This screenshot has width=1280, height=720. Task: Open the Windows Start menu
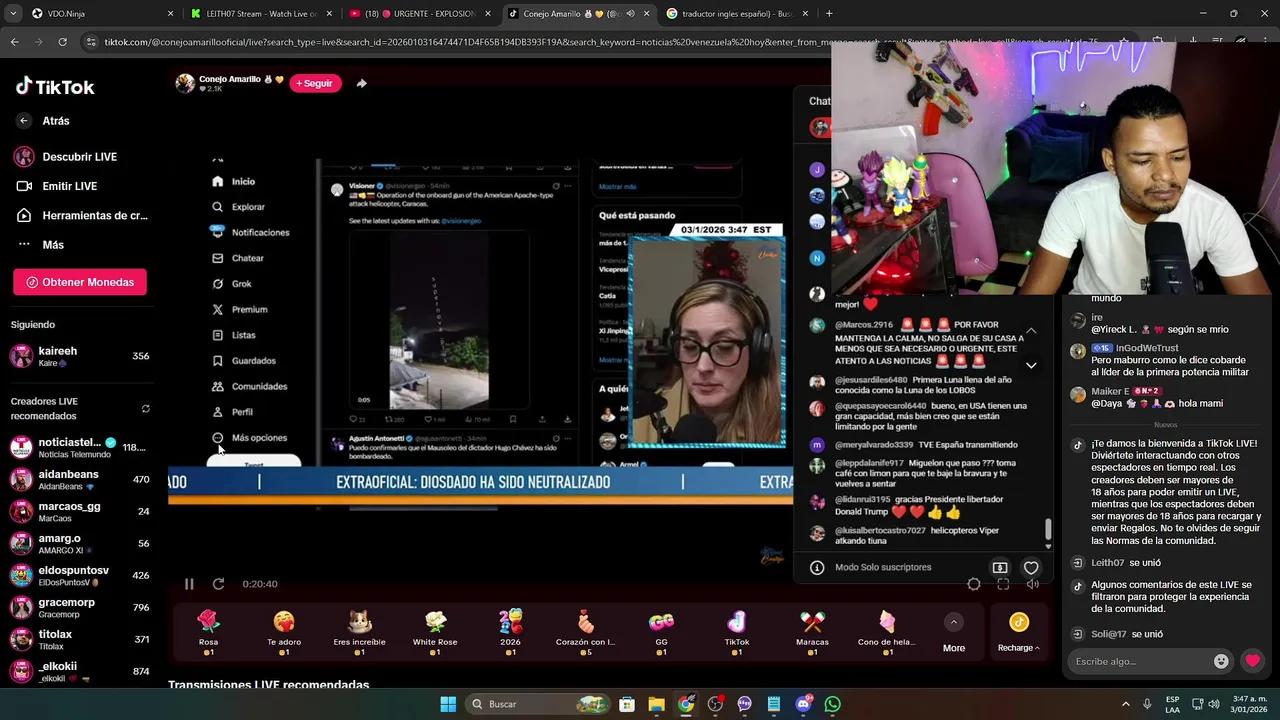448,704
